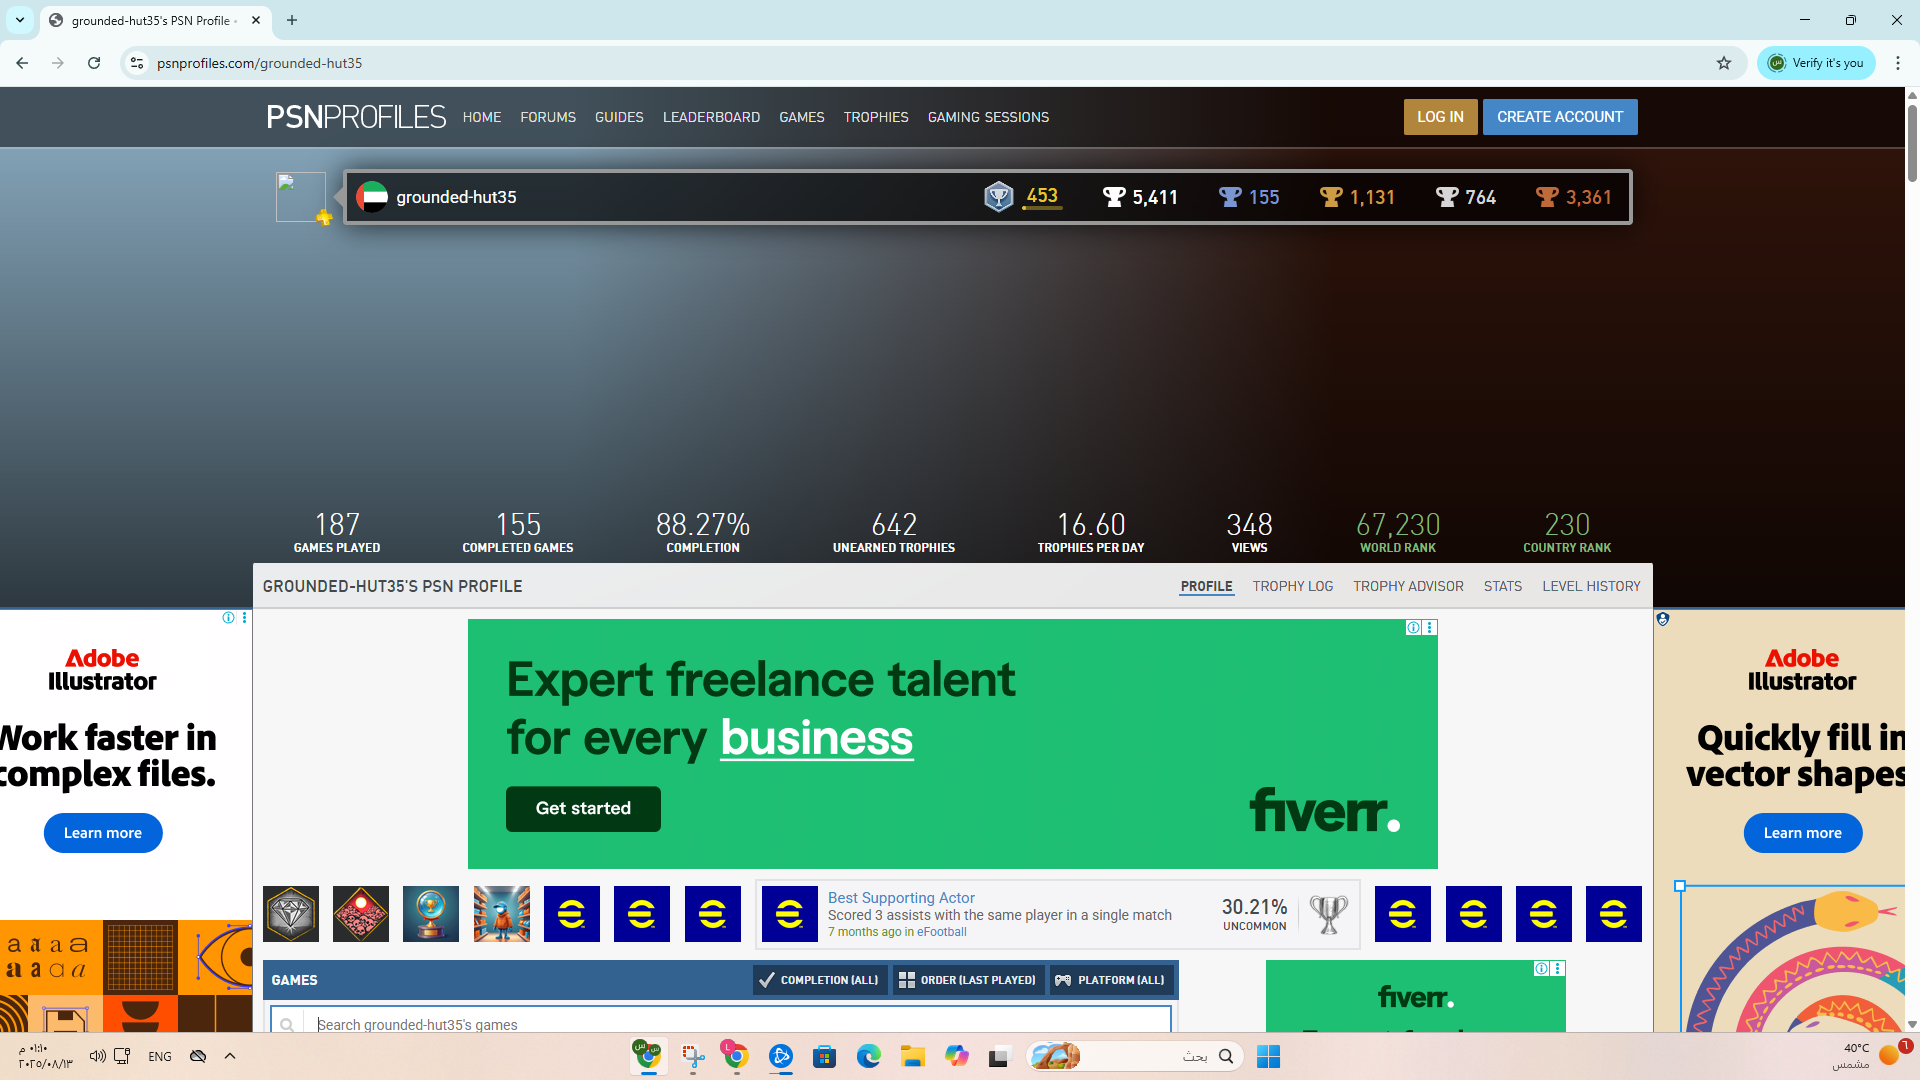The height and width of the screenshot is (1080, 1920).
Task: Open the LEADERBOARD menu item
Action: tap(711, 117)
